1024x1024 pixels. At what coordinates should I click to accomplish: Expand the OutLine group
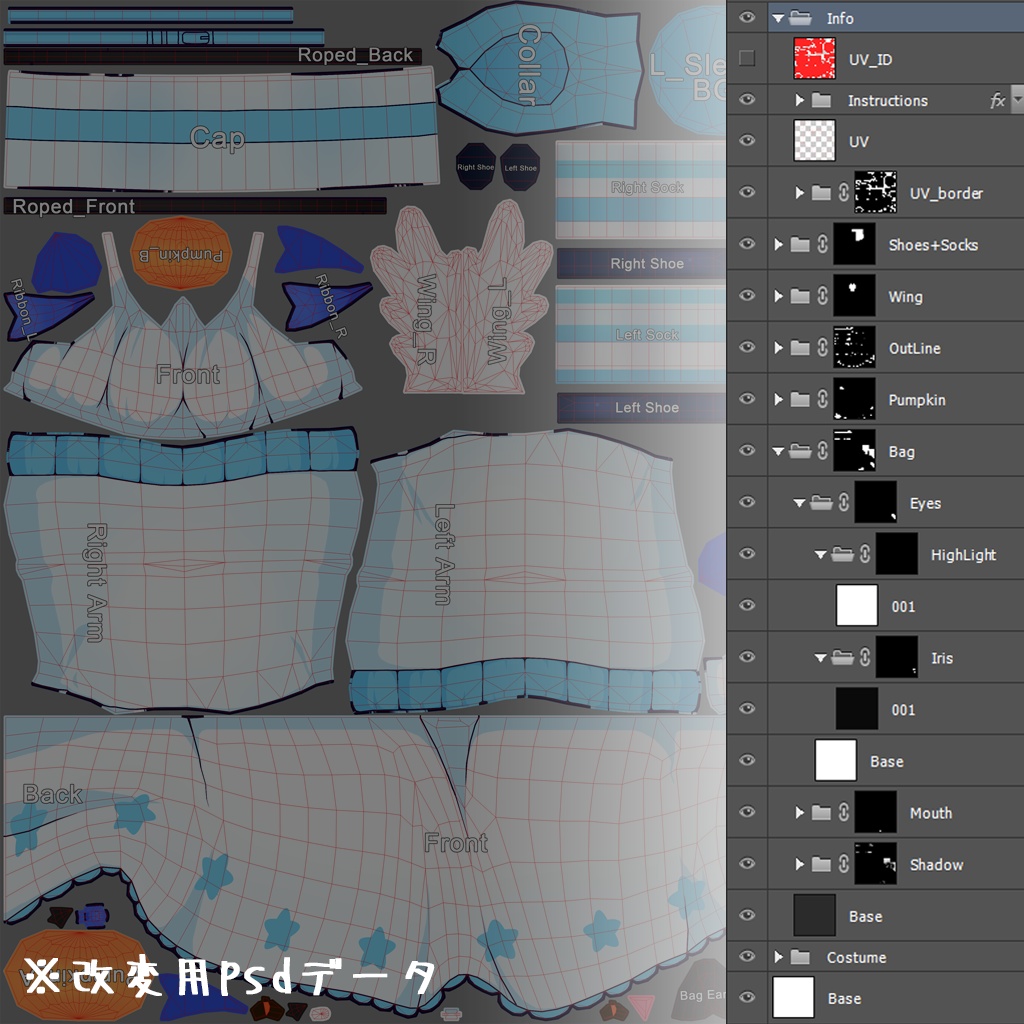[x=778, y=347]
